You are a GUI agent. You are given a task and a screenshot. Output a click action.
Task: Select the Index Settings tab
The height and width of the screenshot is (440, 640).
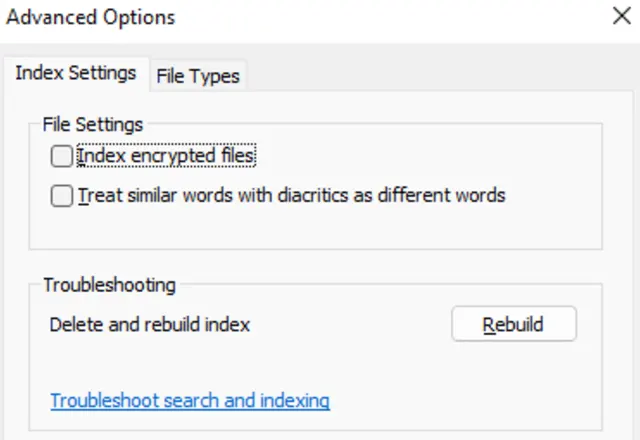point(76,73)
